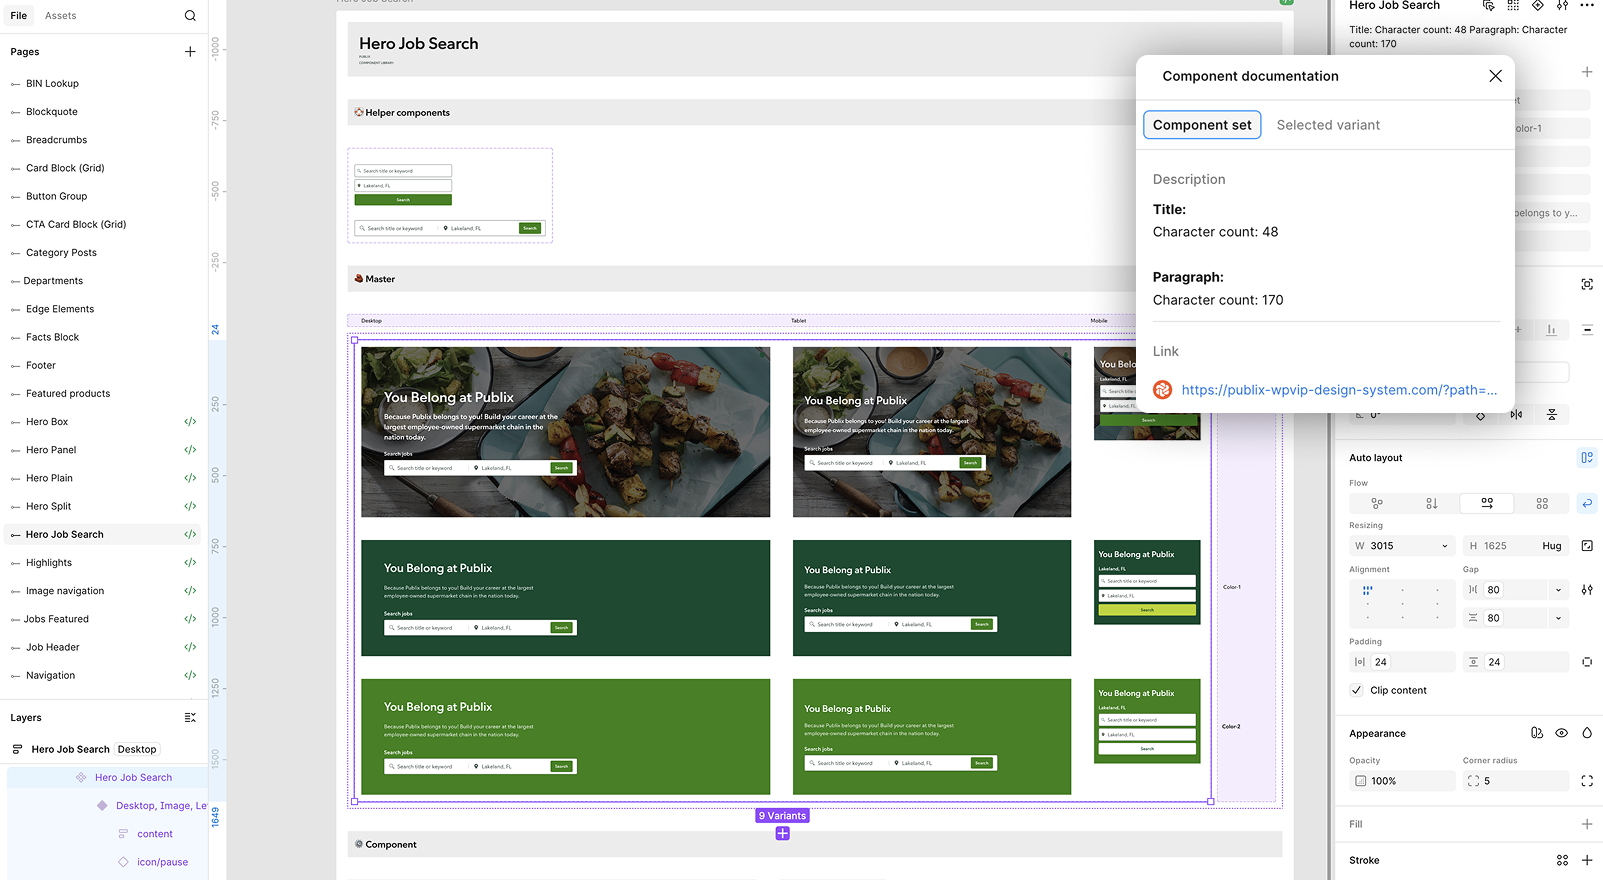
Task: Select the freeform flow icon
Action: pyautogui.click(x=1377, y=504)
